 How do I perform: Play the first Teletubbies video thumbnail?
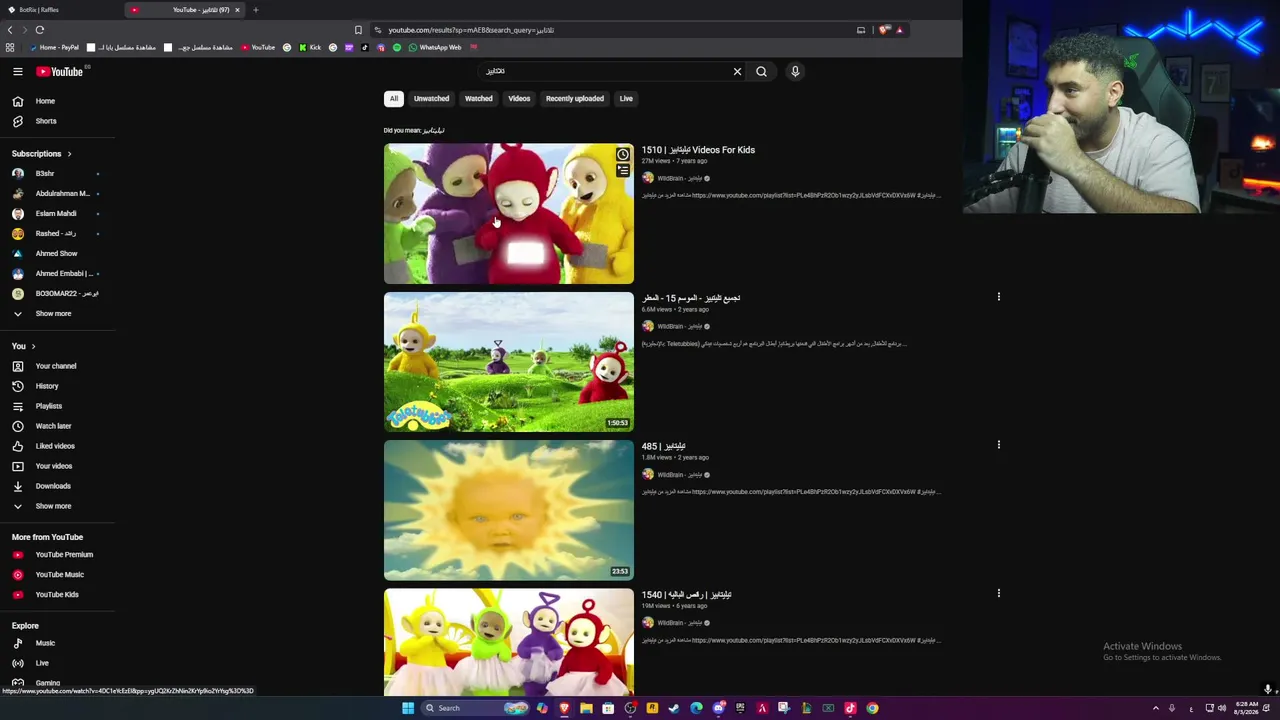pos(509,214)
